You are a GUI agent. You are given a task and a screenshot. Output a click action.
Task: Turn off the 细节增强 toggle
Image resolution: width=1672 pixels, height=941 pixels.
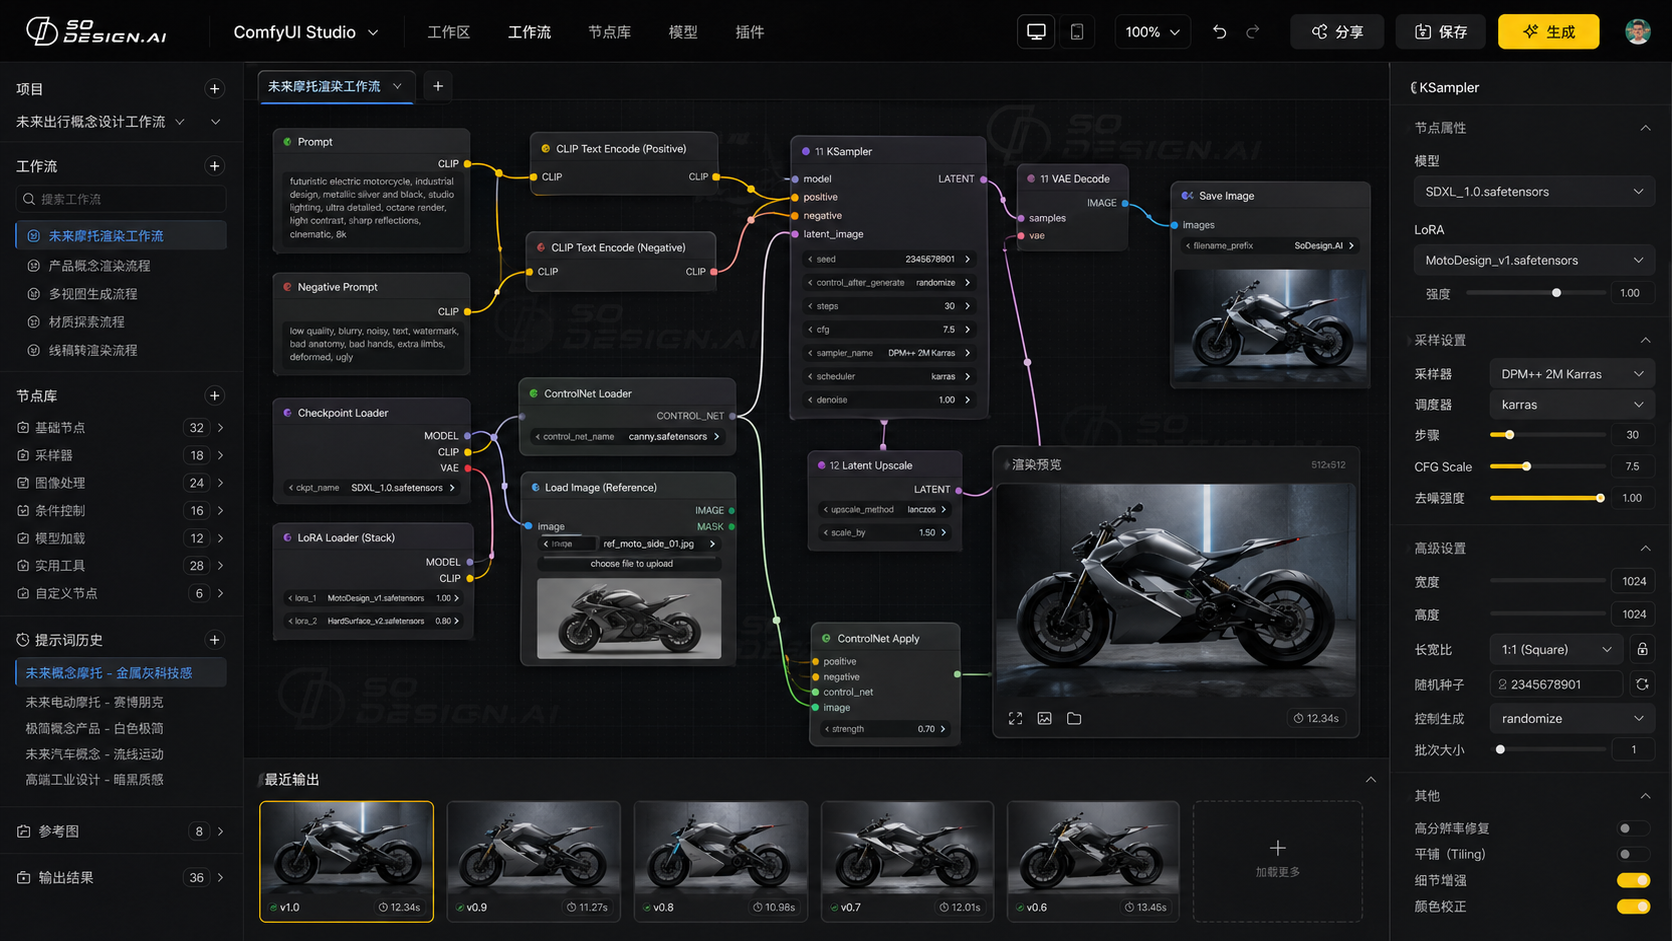coord(1632,880)
